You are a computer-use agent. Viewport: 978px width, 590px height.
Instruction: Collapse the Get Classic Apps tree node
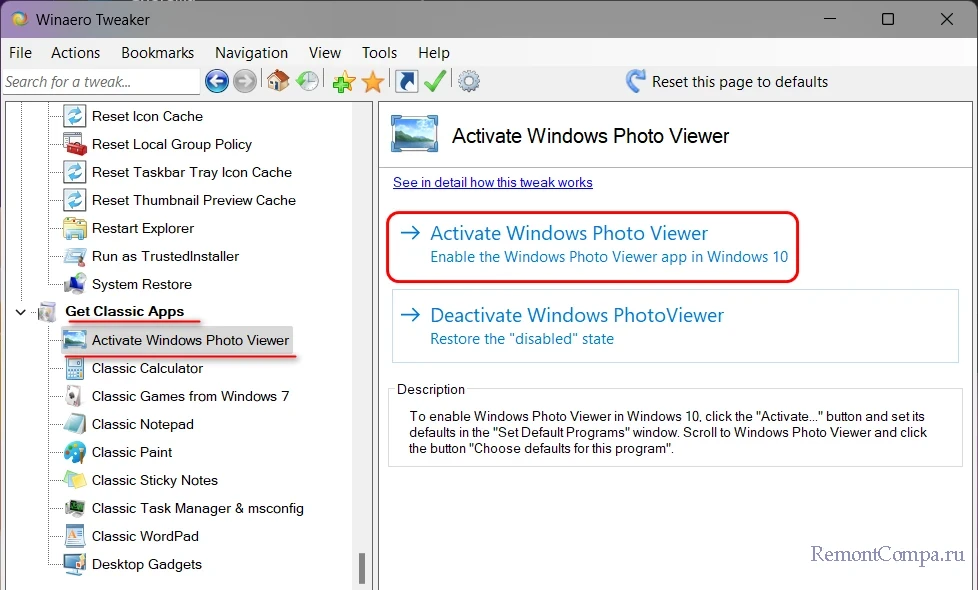[21, 311]
